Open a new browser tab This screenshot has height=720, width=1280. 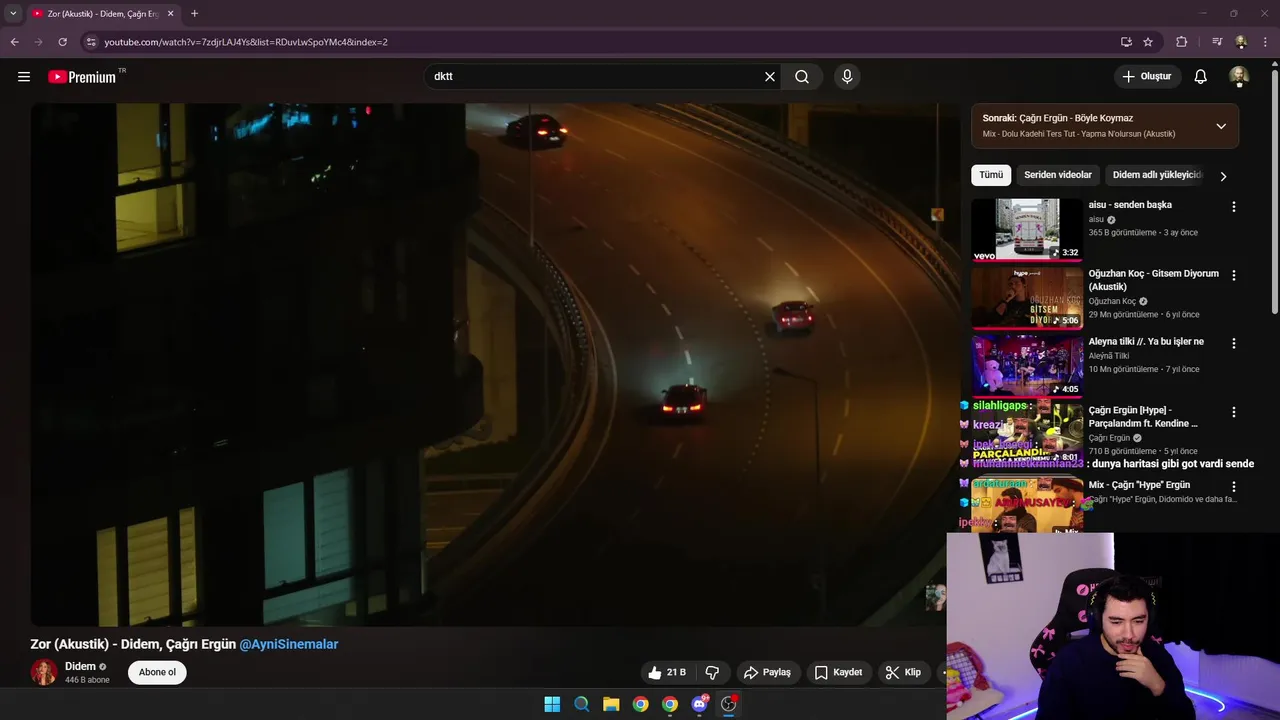click(x=194, y=14)
